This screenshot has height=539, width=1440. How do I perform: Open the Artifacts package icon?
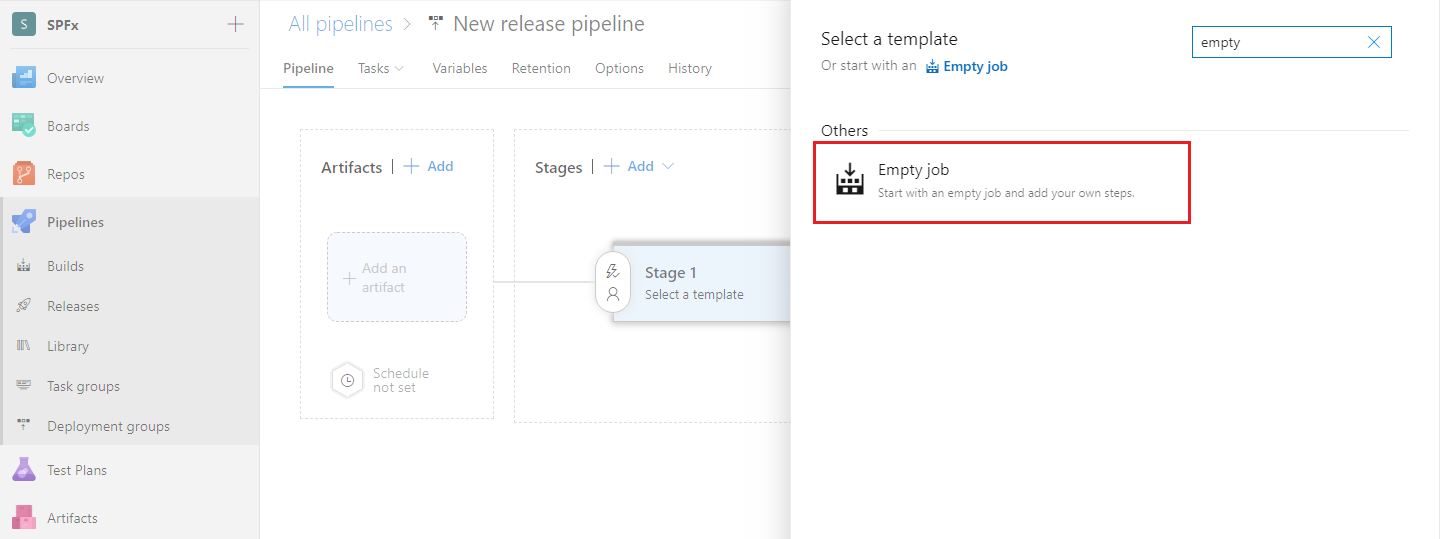[x=24, y=518]
